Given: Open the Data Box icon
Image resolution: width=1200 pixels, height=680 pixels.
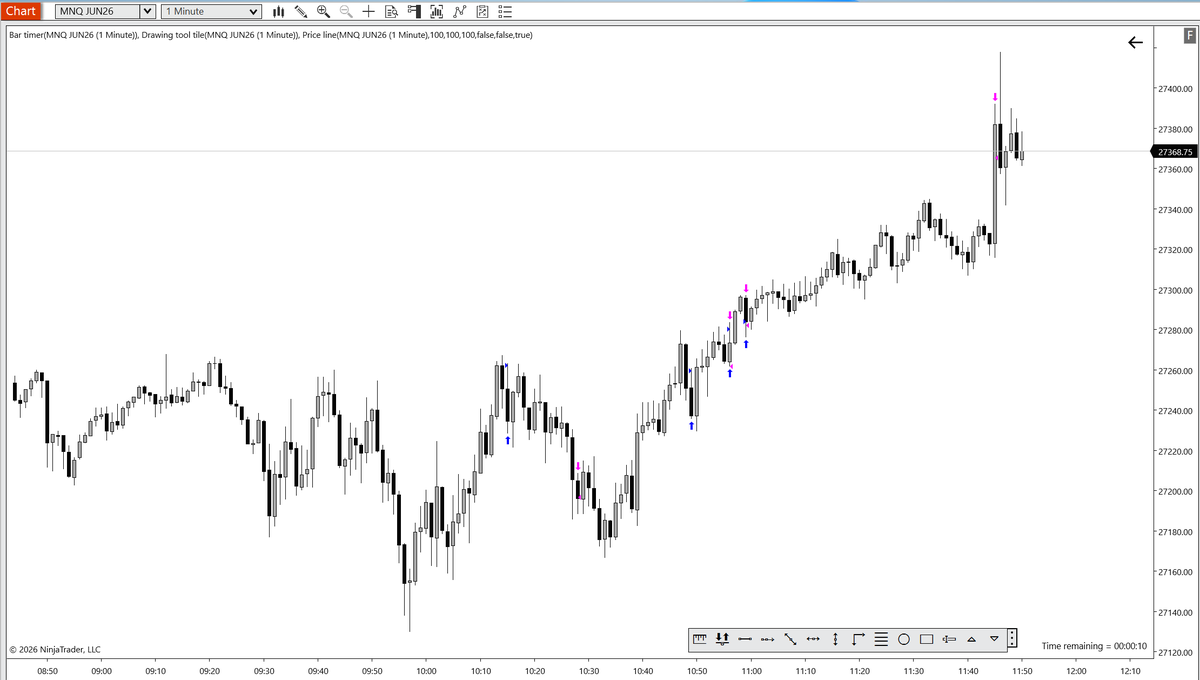Looking at the screenshot, I should pyautogui.click(x=391, y=12).
